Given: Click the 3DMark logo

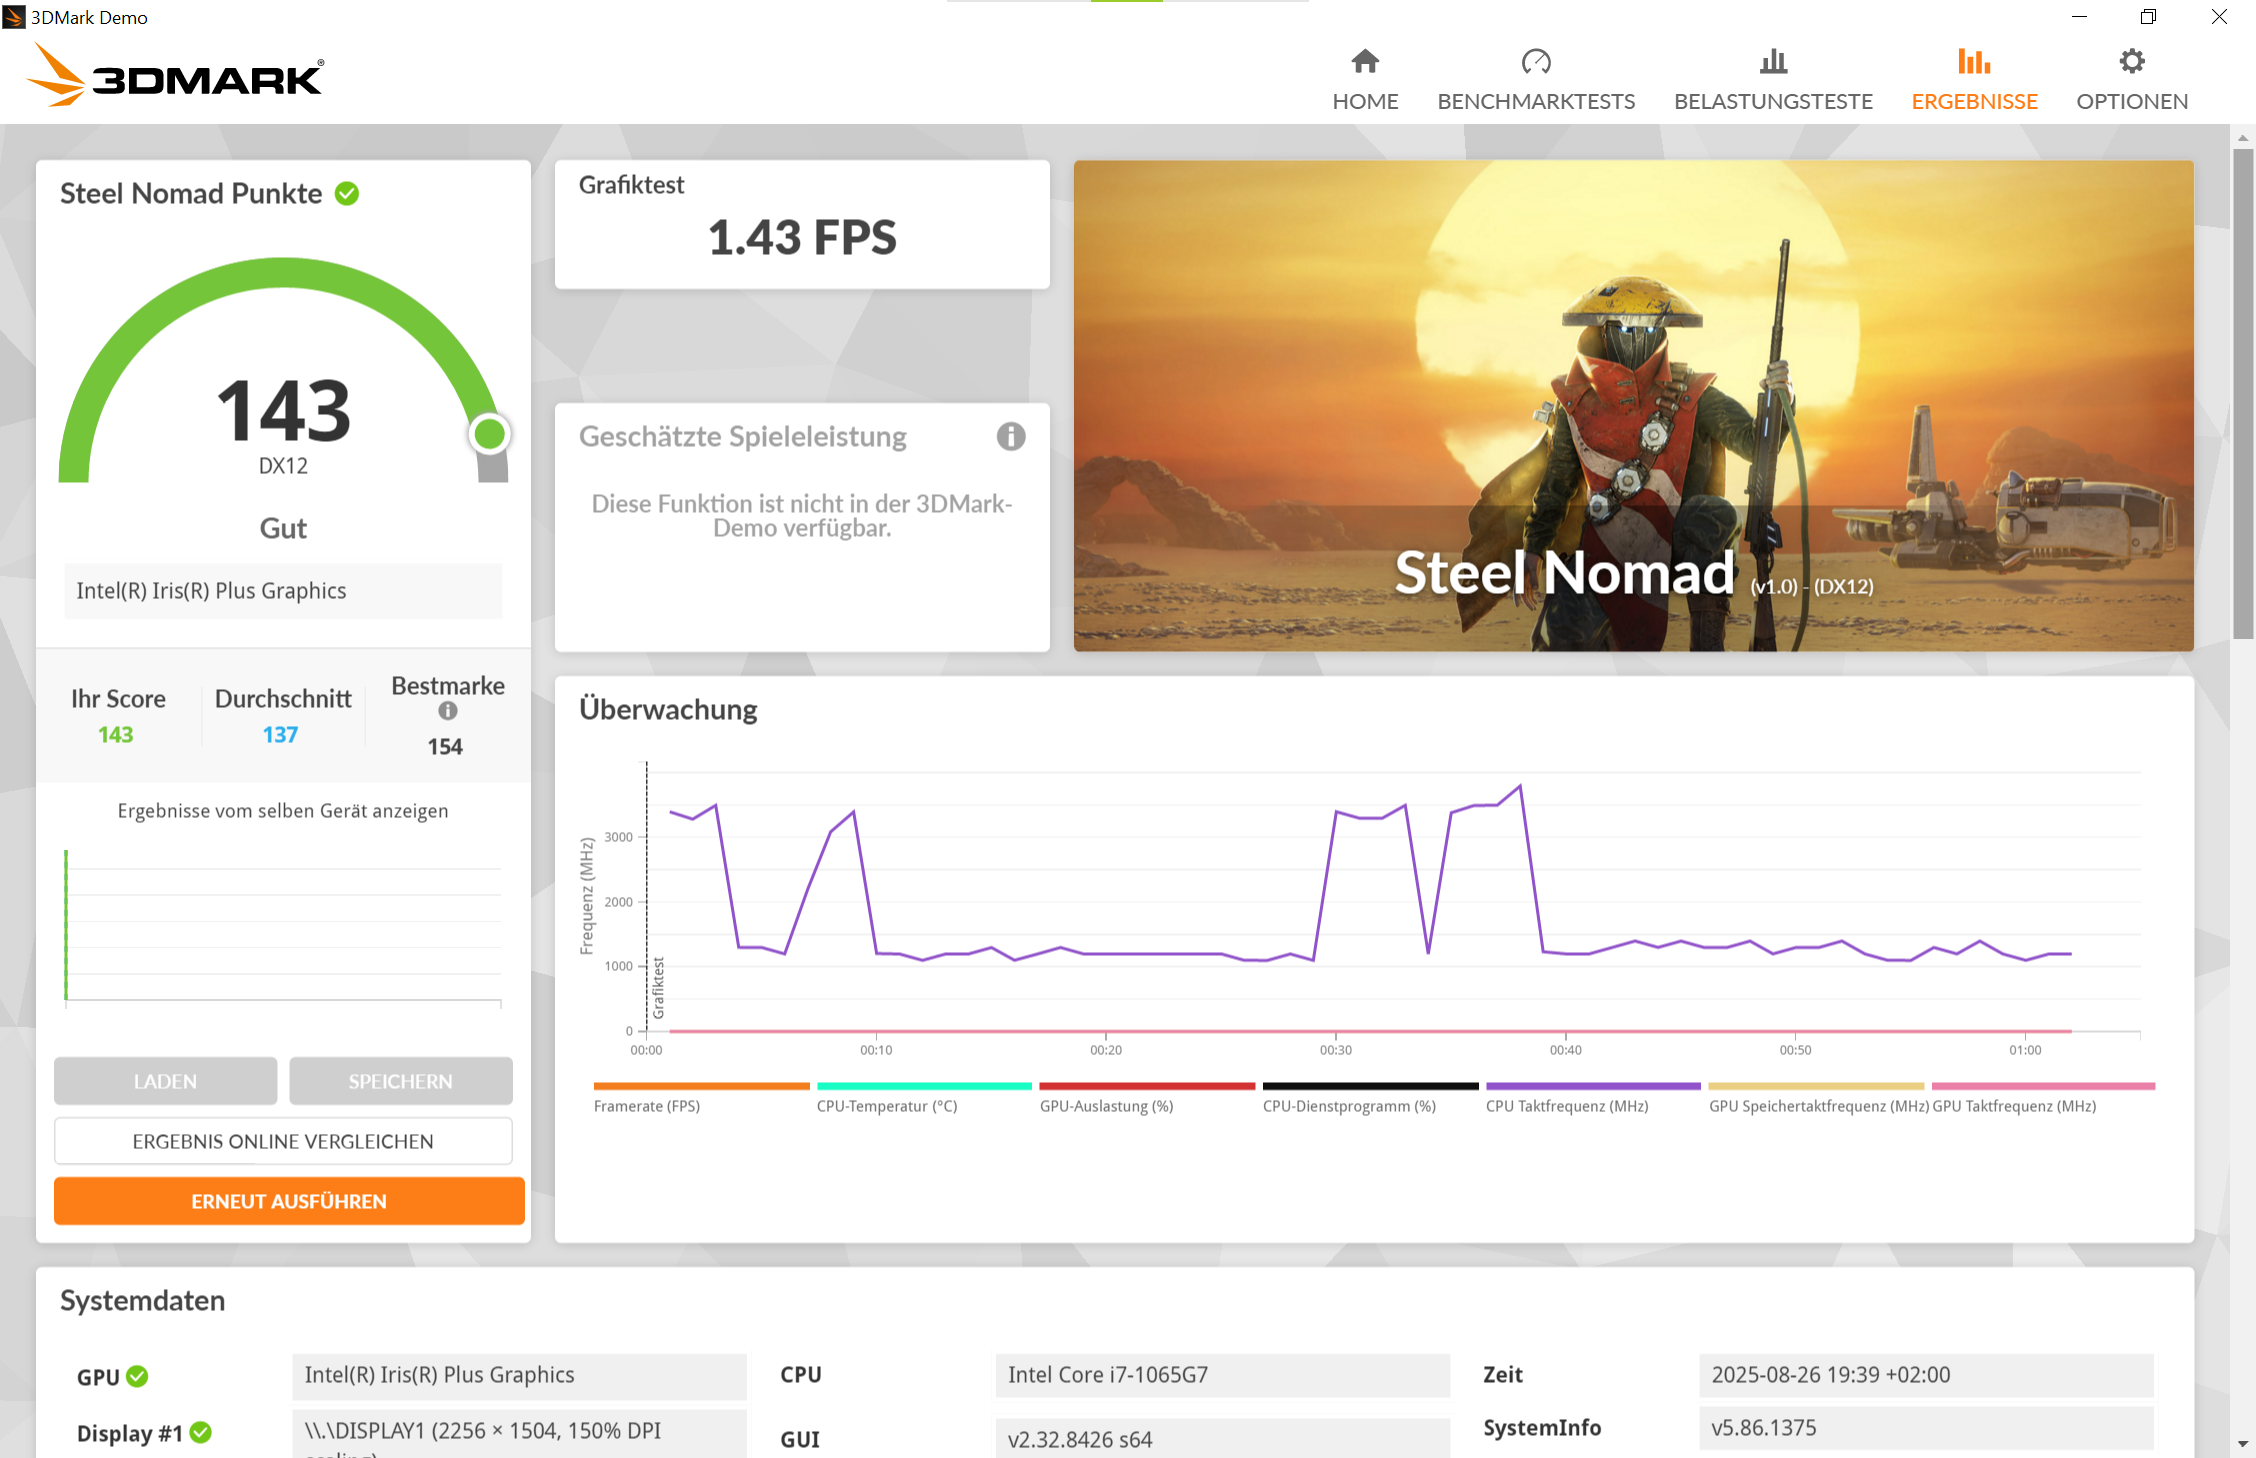Looking at the screenshot, I should point(176,76).
